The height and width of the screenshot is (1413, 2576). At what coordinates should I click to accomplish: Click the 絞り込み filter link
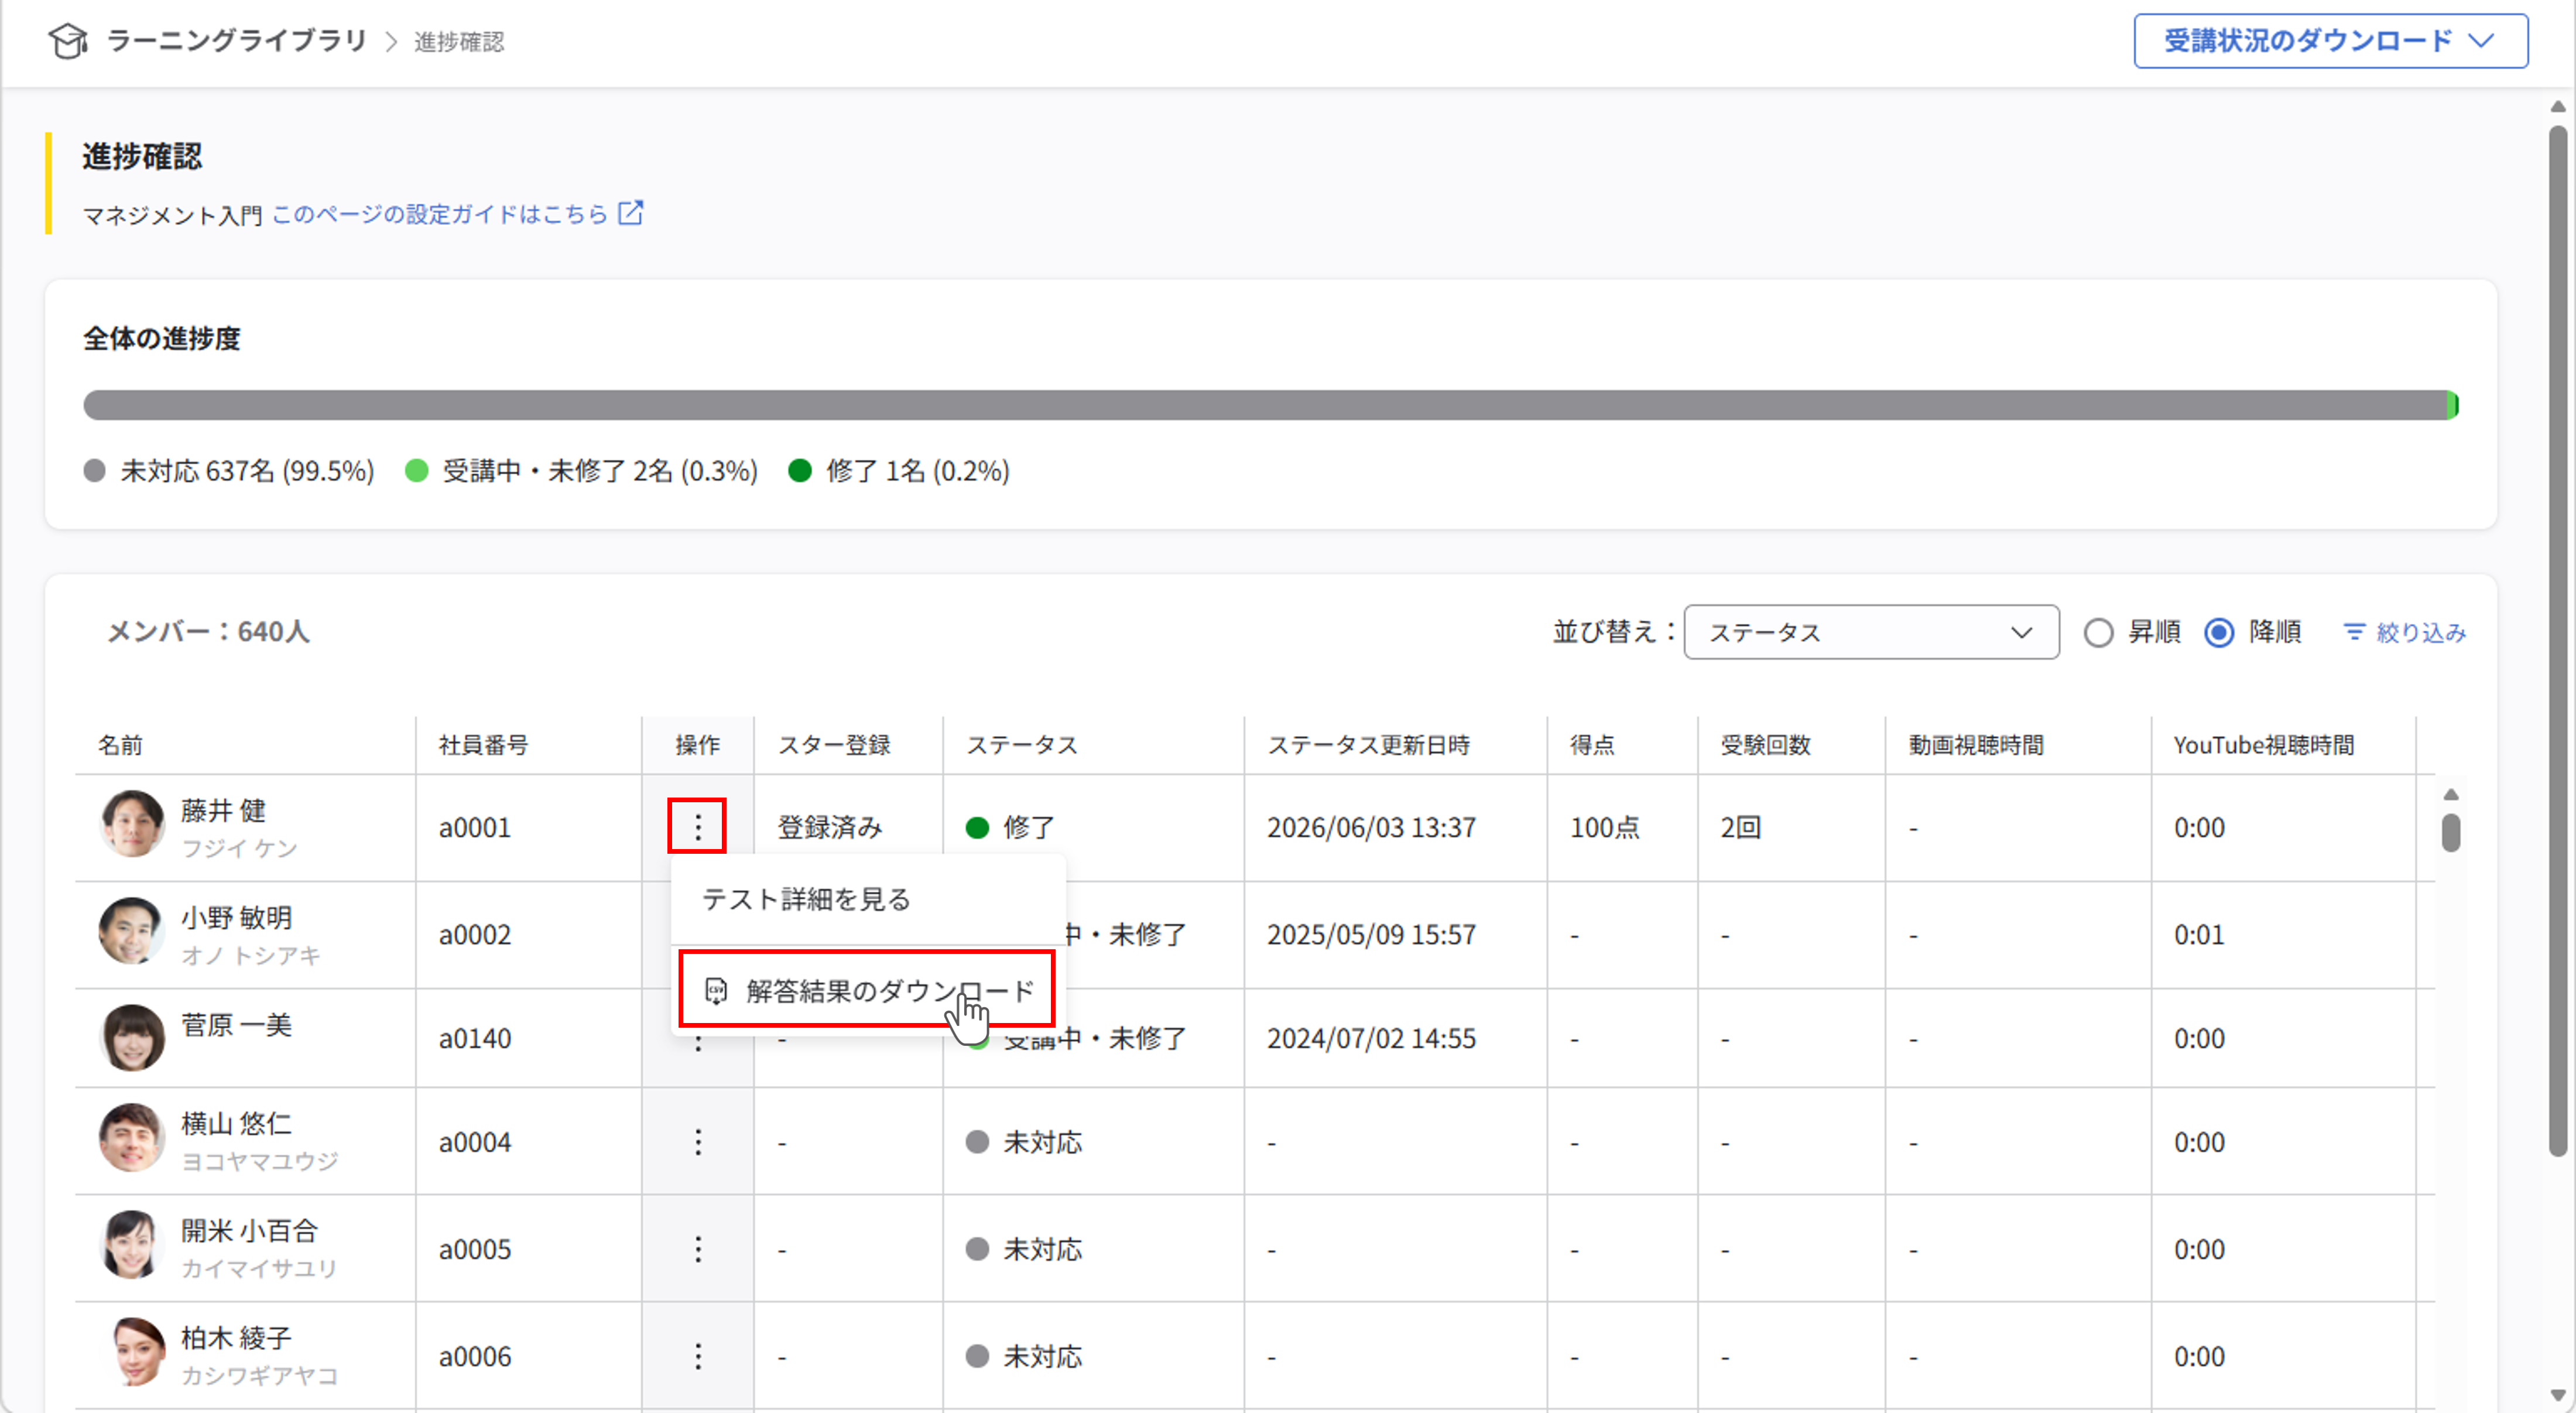(x=2405, y=633)
